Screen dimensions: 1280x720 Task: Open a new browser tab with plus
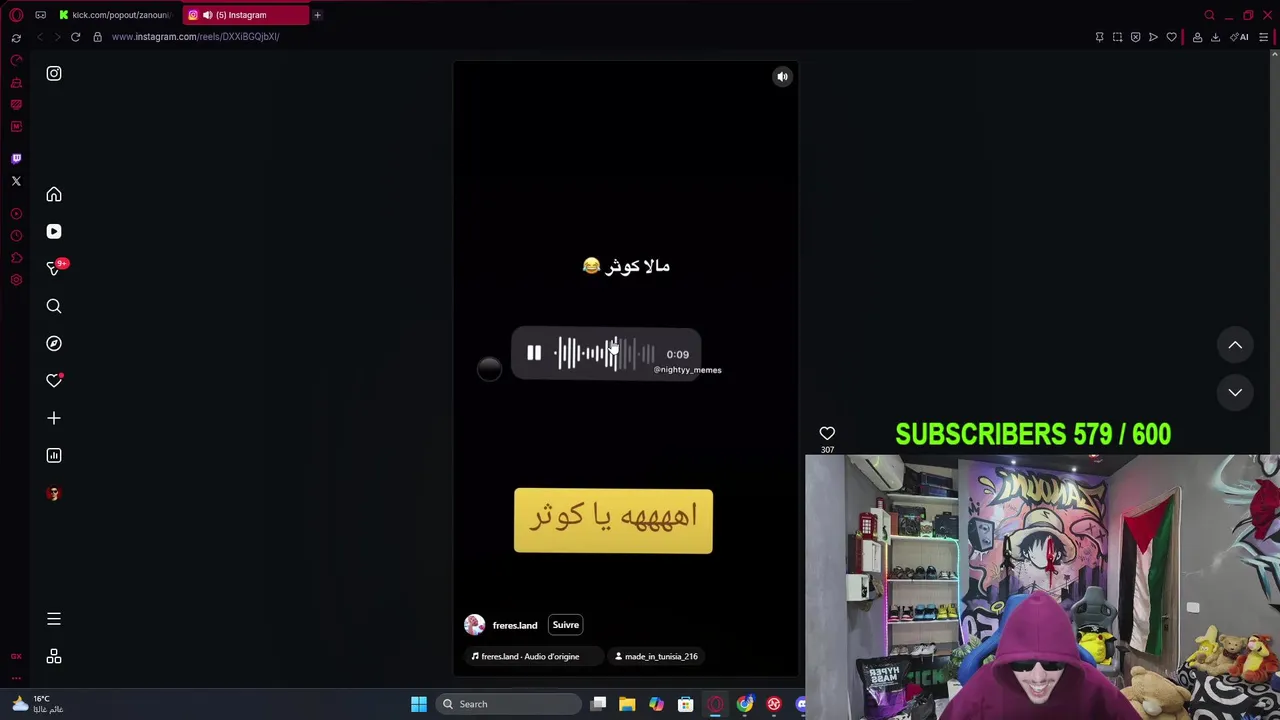[317, 15]
